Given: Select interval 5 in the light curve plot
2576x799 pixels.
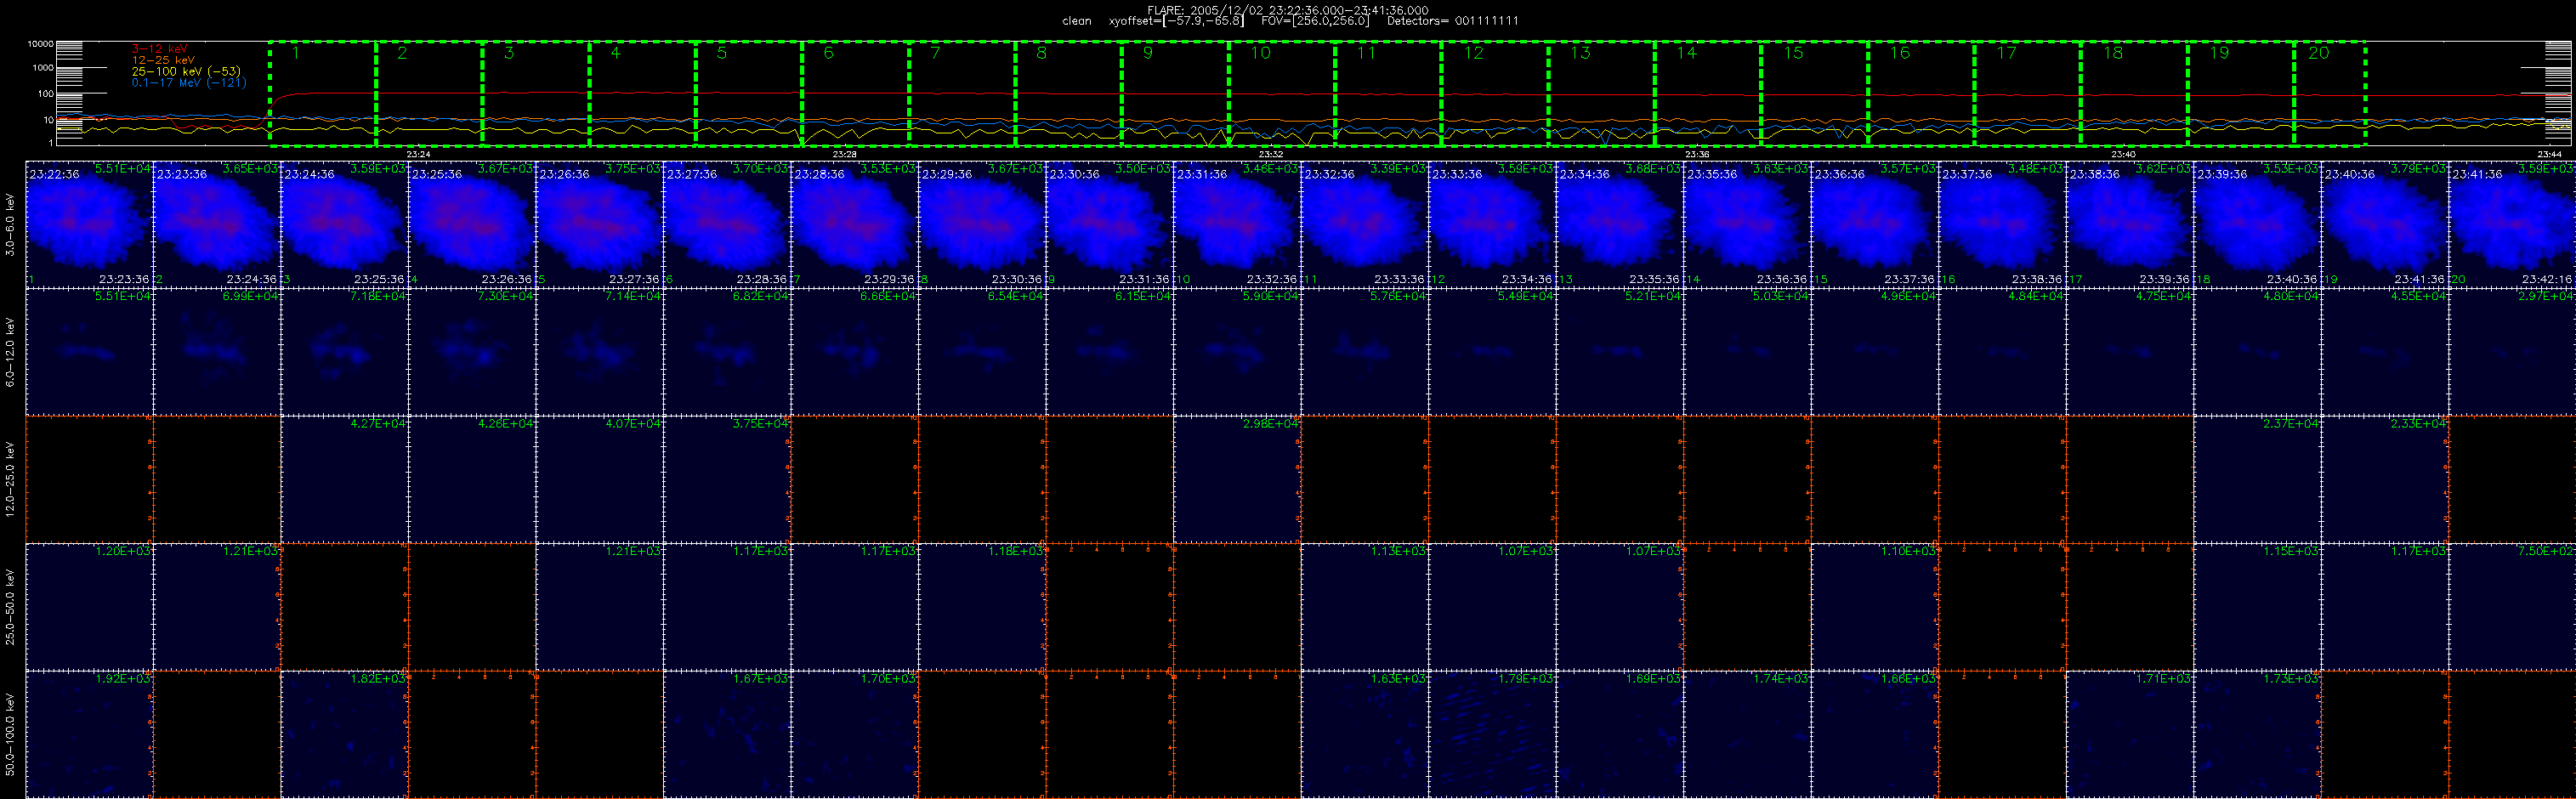Looking at the screenshot, I should [749, 94].
